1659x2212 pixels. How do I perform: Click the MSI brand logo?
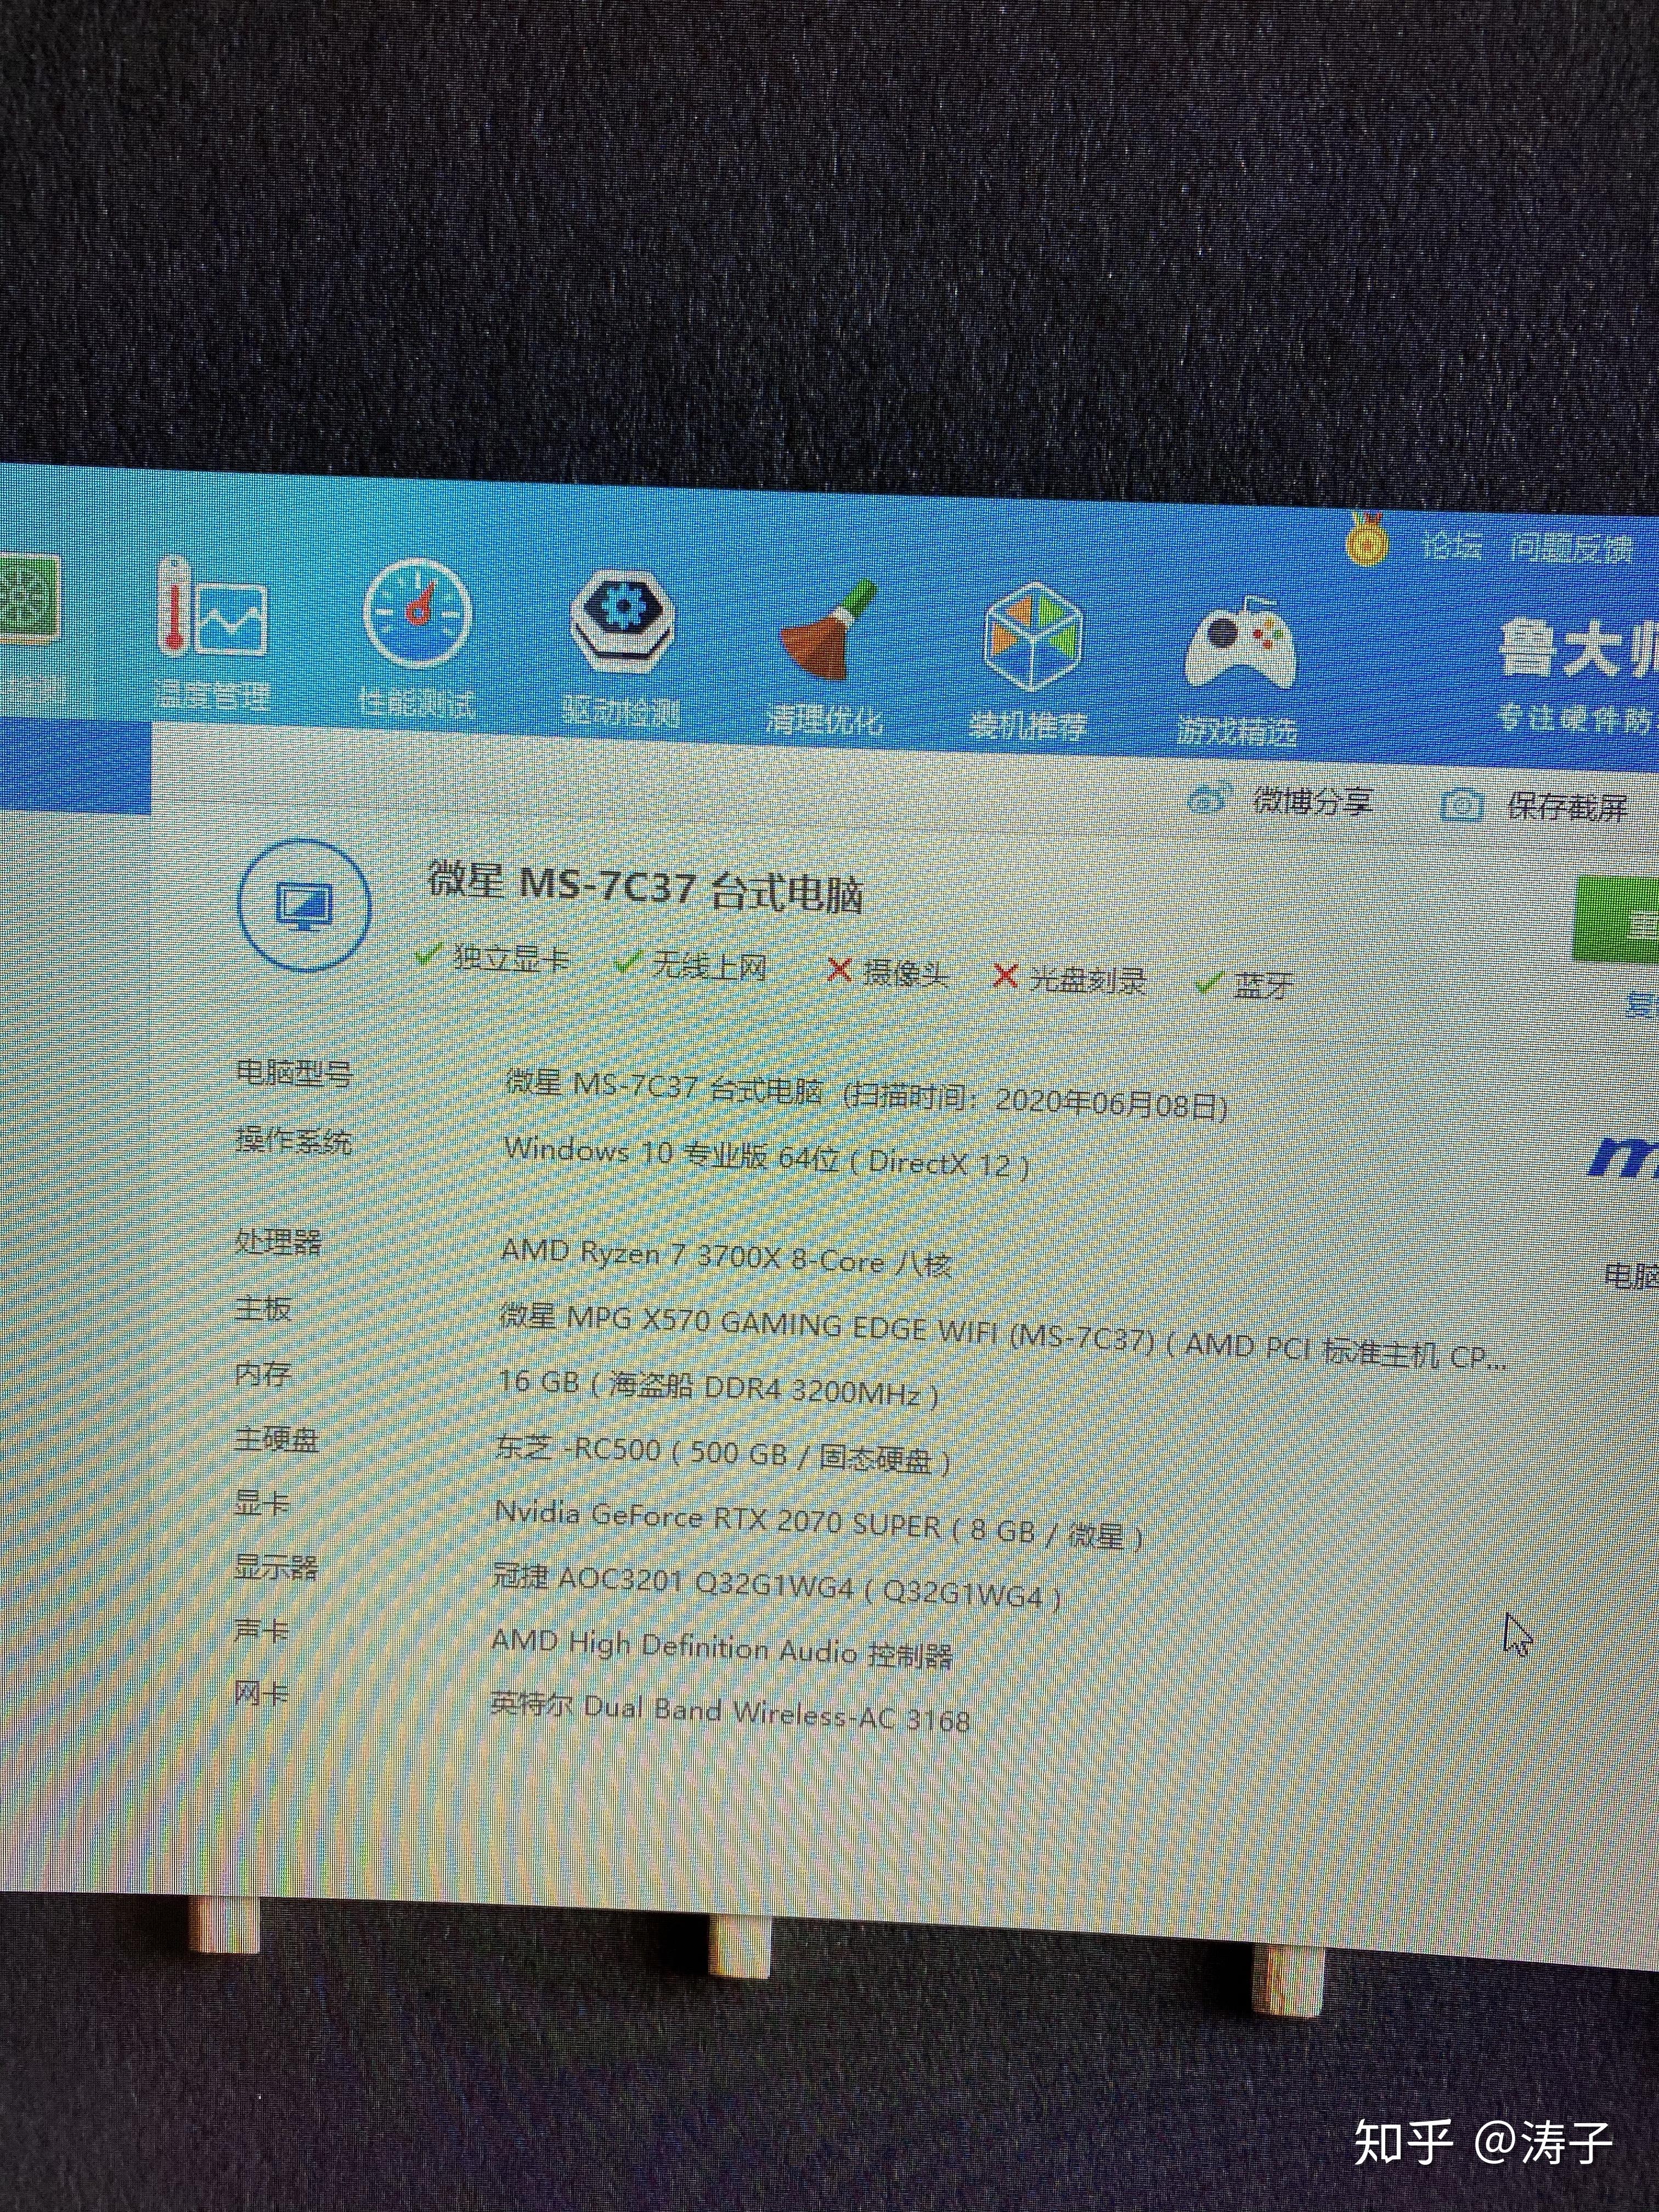pyautogui.click(x=1623, y=1157)
